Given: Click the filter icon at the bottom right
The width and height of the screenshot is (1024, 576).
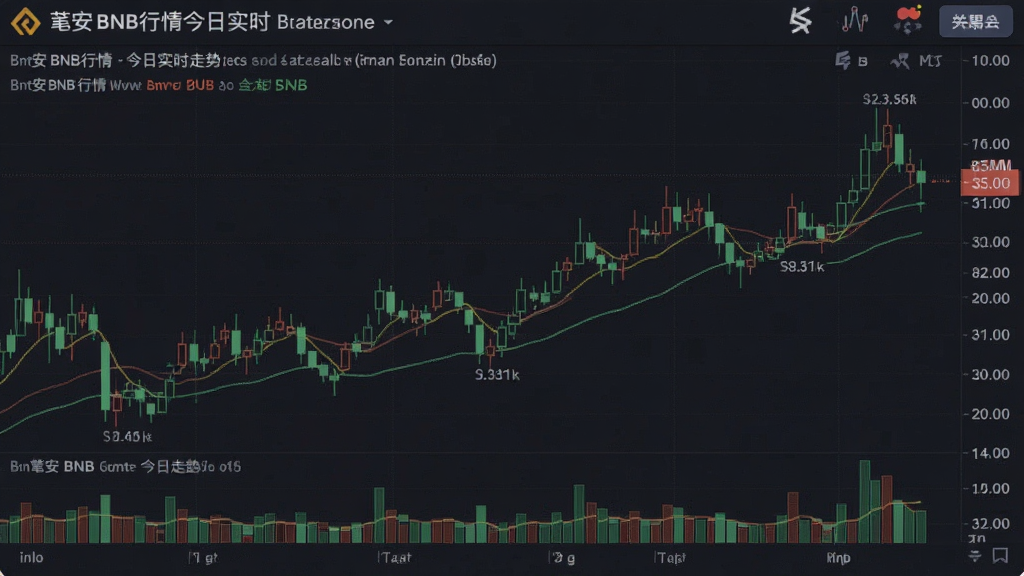Looking at the screenshot, I should pyautogui.click(x=974, y=556).
